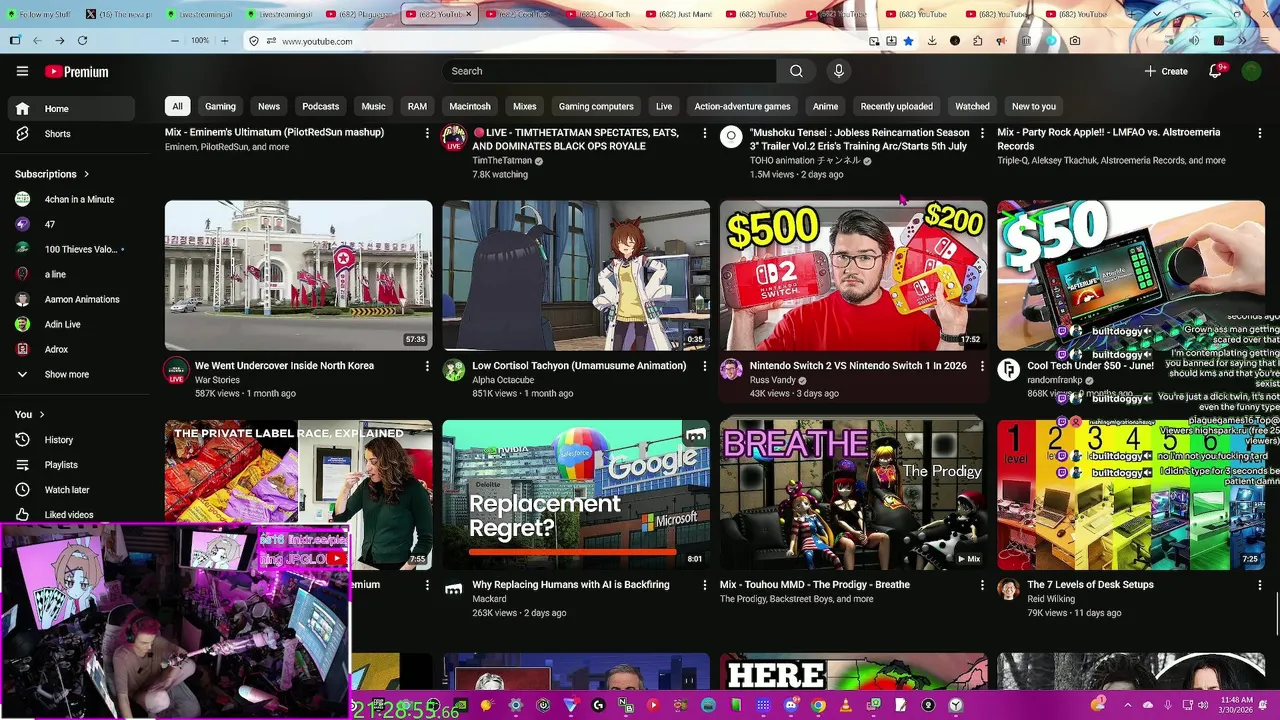Open YouTube notifications bell
Viewport: 1280px width, 720px height.
(1216, 71)
